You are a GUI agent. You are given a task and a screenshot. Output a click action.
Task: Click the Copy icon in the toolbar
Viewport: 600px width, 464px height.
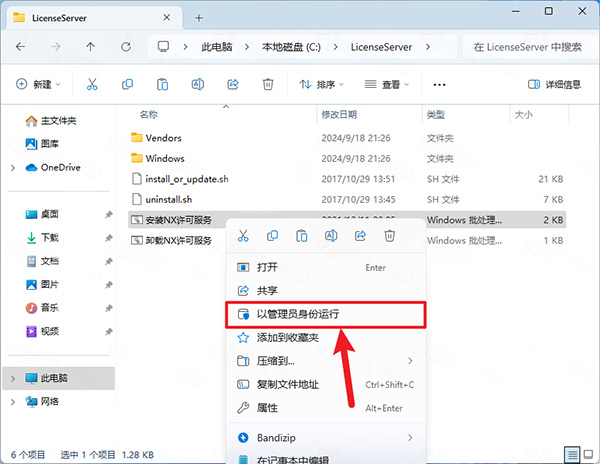pos(127,84)
